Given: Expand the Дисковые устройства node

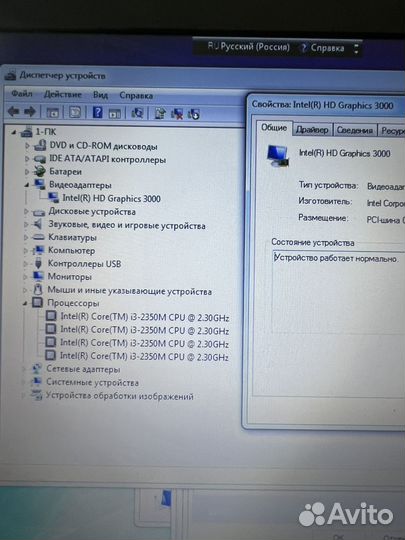Looking at the screenshot, I should [26, 211].
